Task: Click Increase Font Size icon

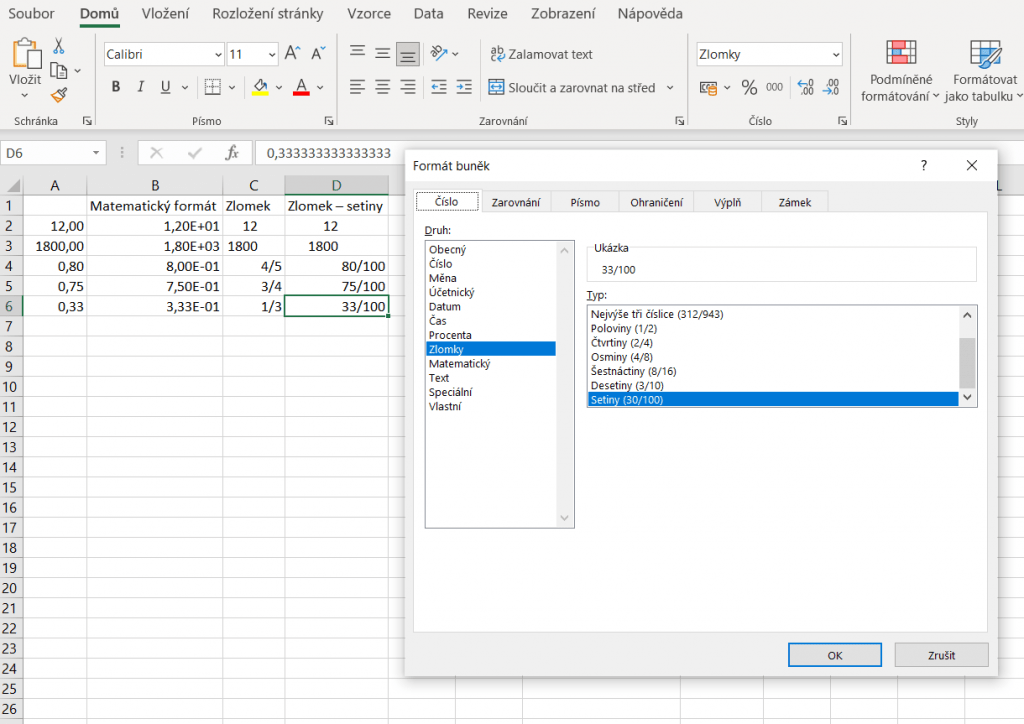Action: pyautogui.click(x=293, y=54)
